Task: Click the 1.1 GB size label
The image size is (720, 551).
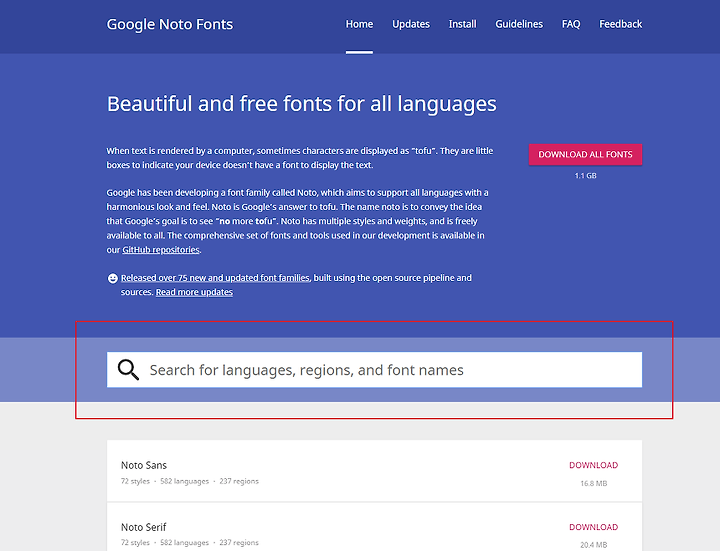Action: [585, 176]
